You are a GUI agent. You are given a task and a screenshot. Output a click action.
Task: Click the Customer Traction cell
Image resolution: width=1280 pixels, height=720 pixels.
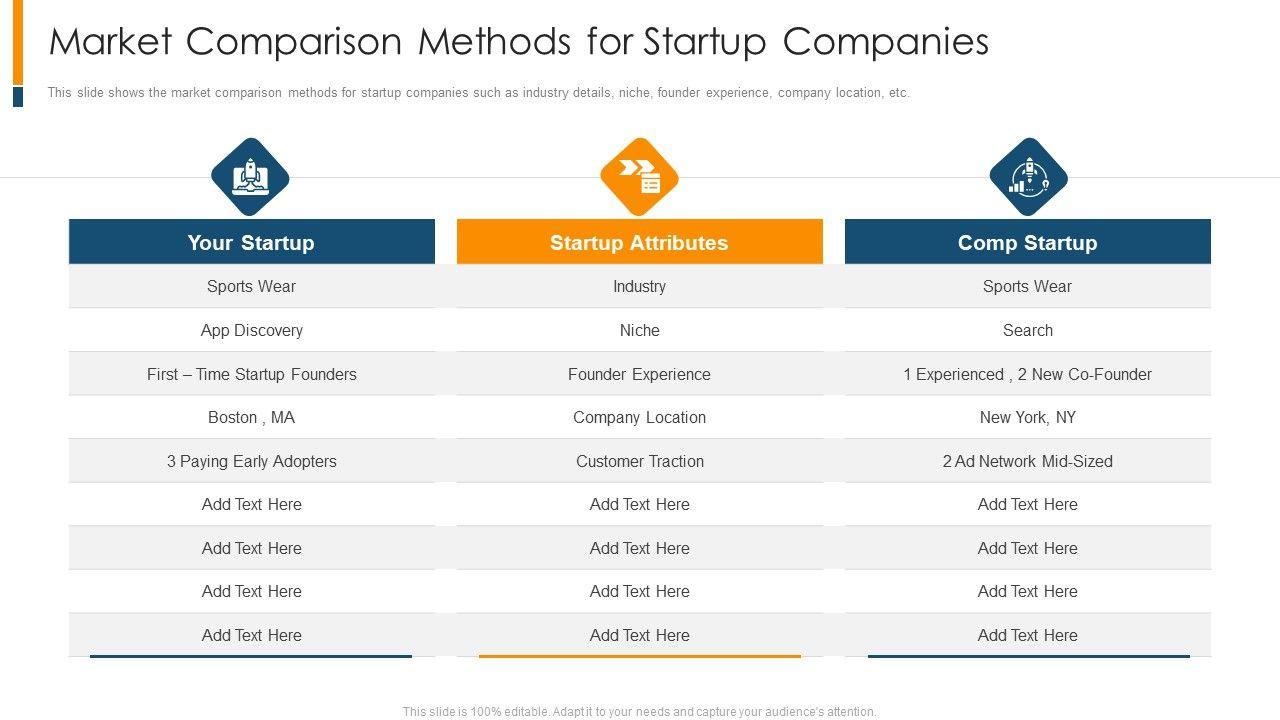click(639, 461)
